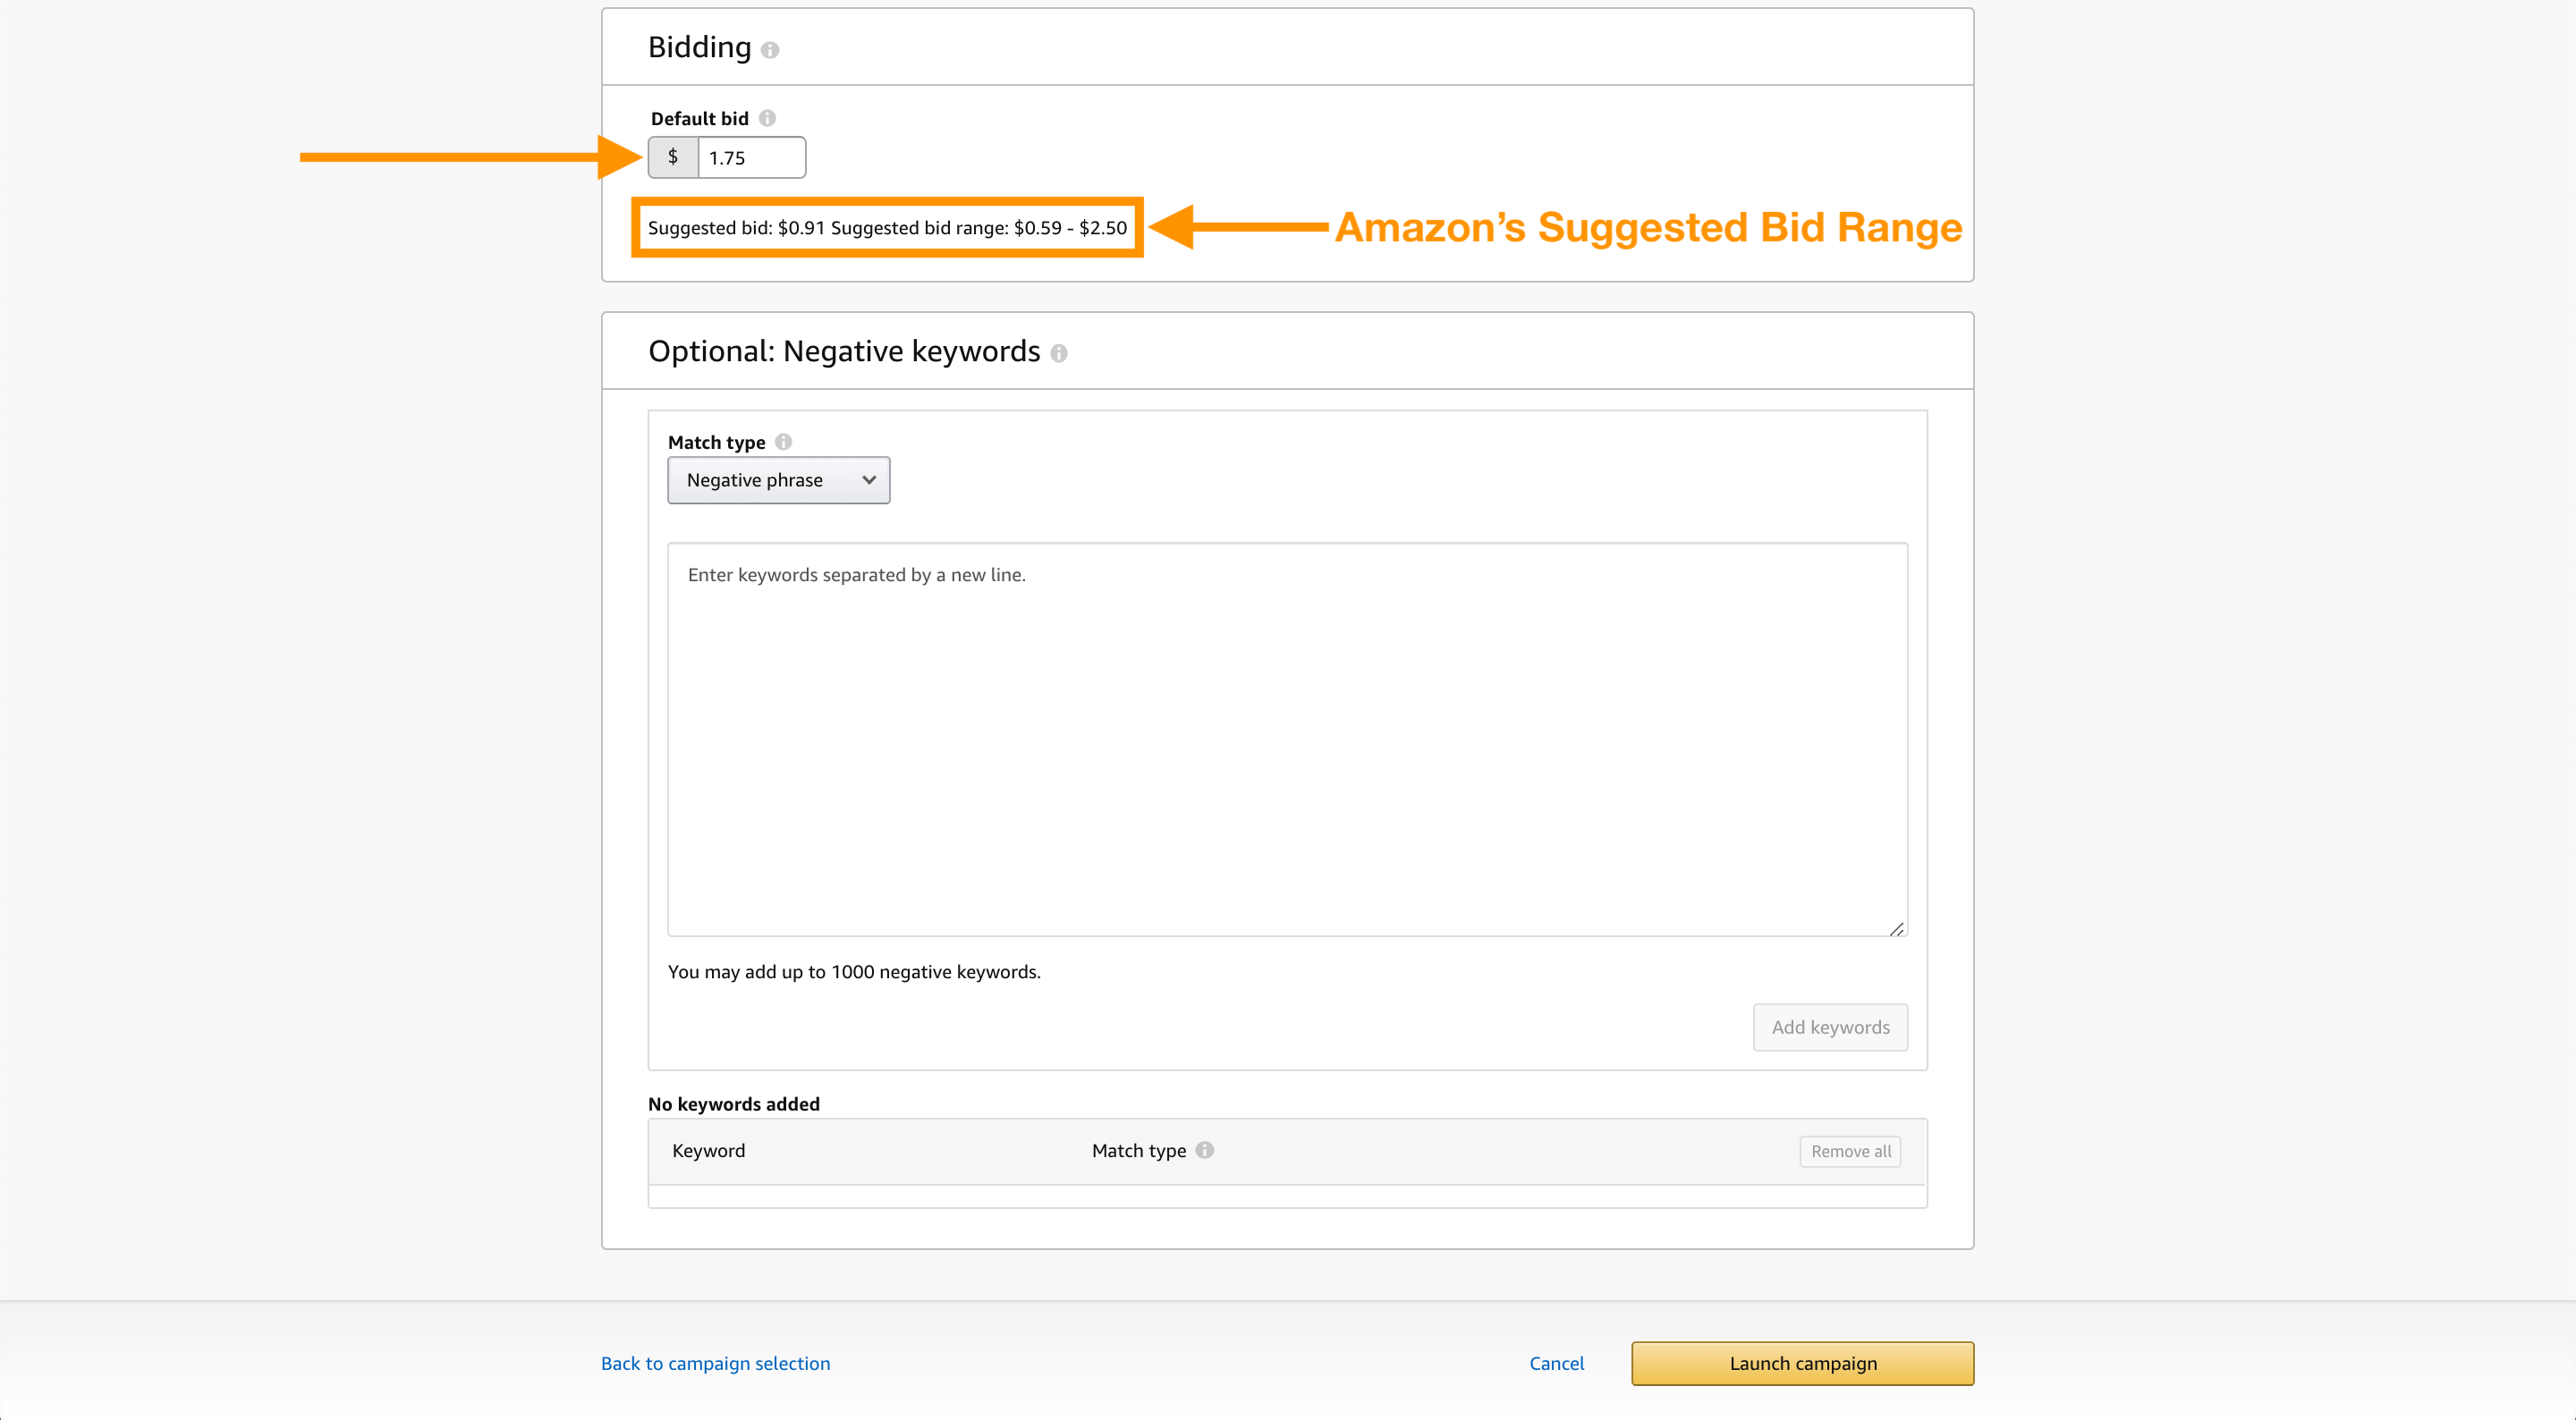Click the info icon next to Bidding

[769, 50]
